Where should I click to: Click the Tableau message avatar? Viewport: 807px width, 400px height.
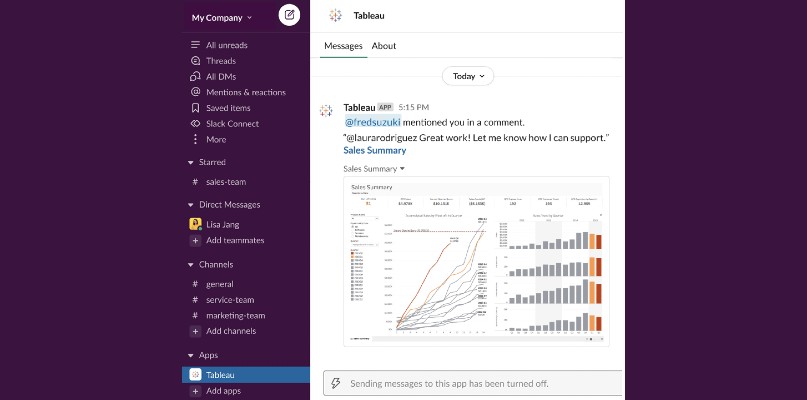click(x=326, y=110)
